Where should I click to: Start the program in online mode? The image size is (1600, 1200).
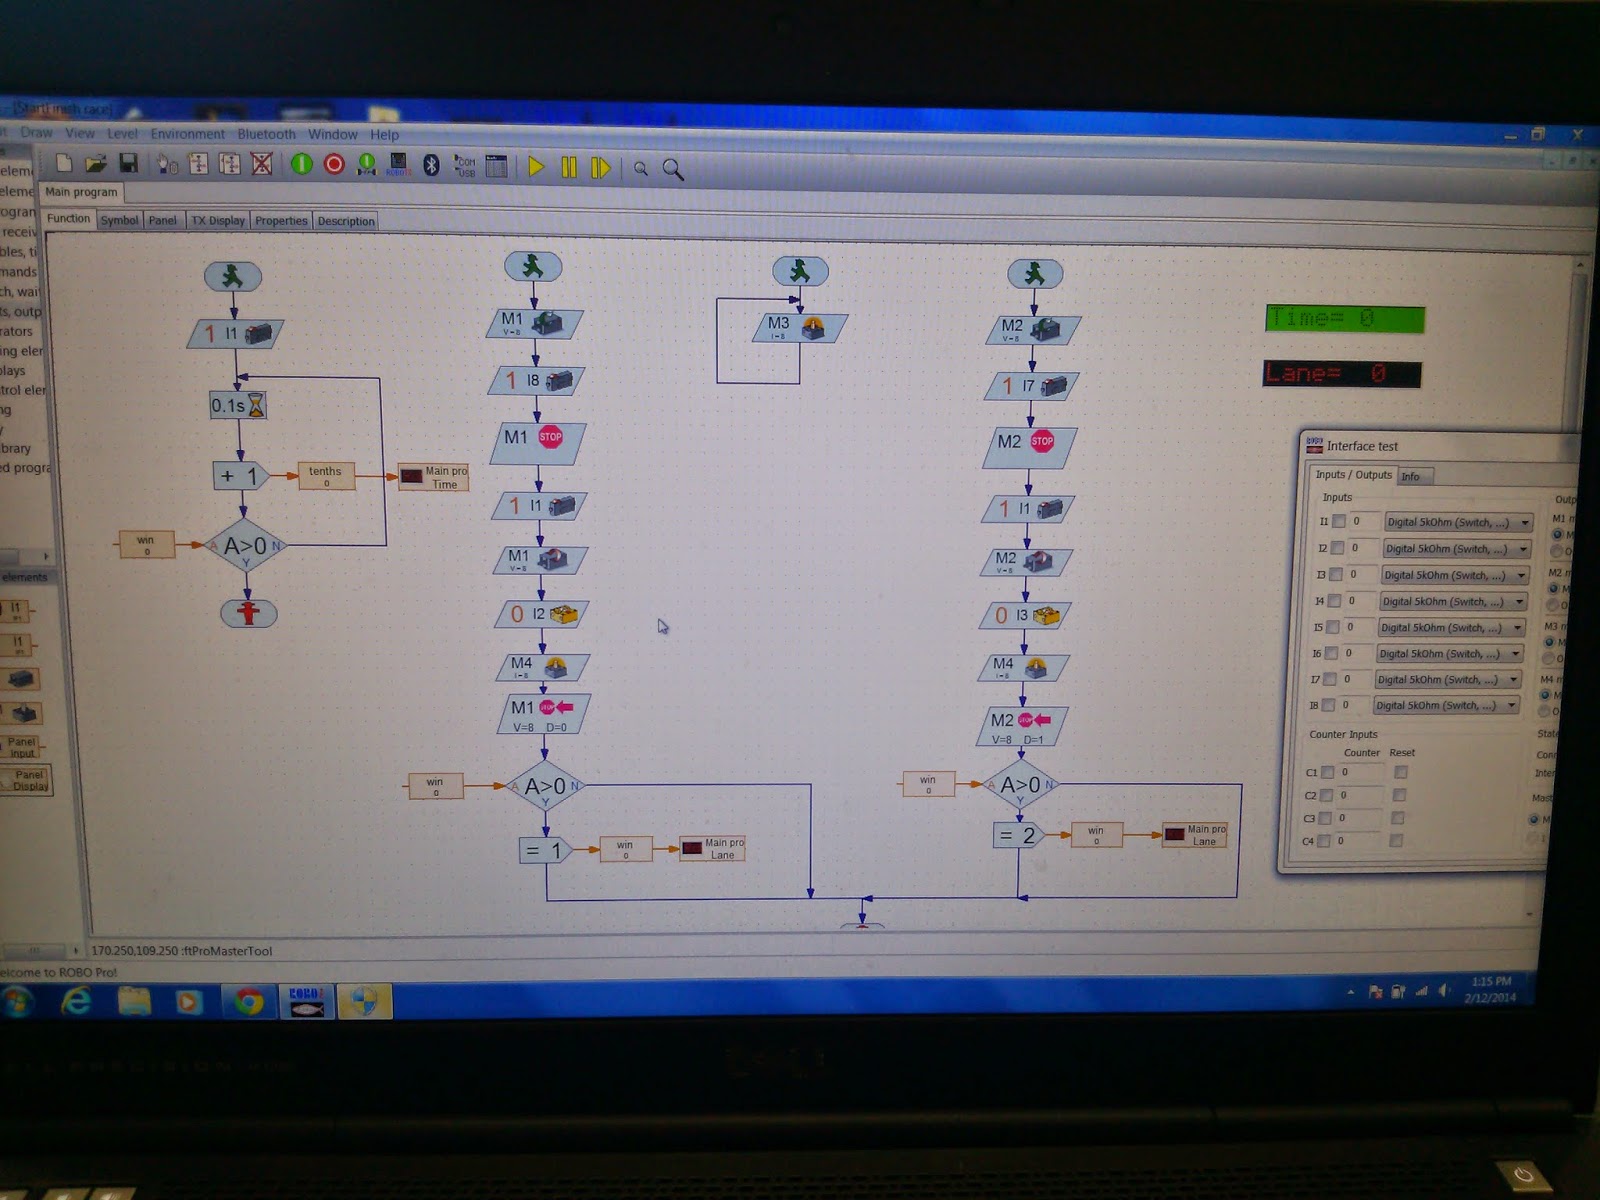coord(302,164)
